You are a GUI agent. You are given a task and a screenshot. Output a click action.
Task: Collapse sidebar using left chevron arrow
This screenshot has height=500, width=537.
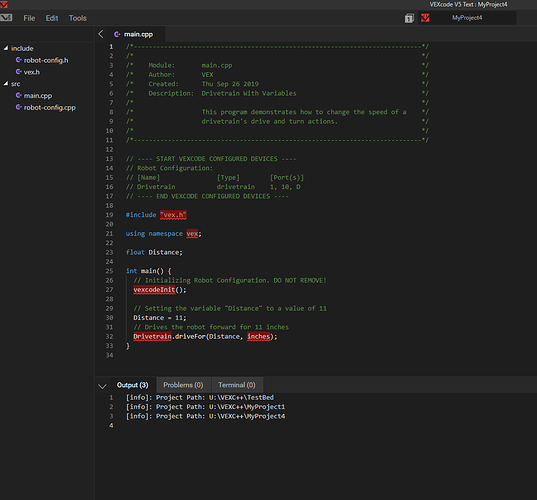pos(101,34)
